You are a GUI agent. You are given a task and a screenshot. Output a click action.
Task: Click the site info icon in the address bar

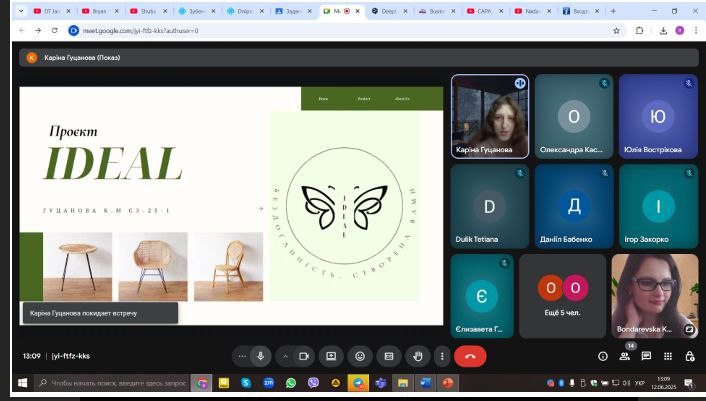click(73, 31)
